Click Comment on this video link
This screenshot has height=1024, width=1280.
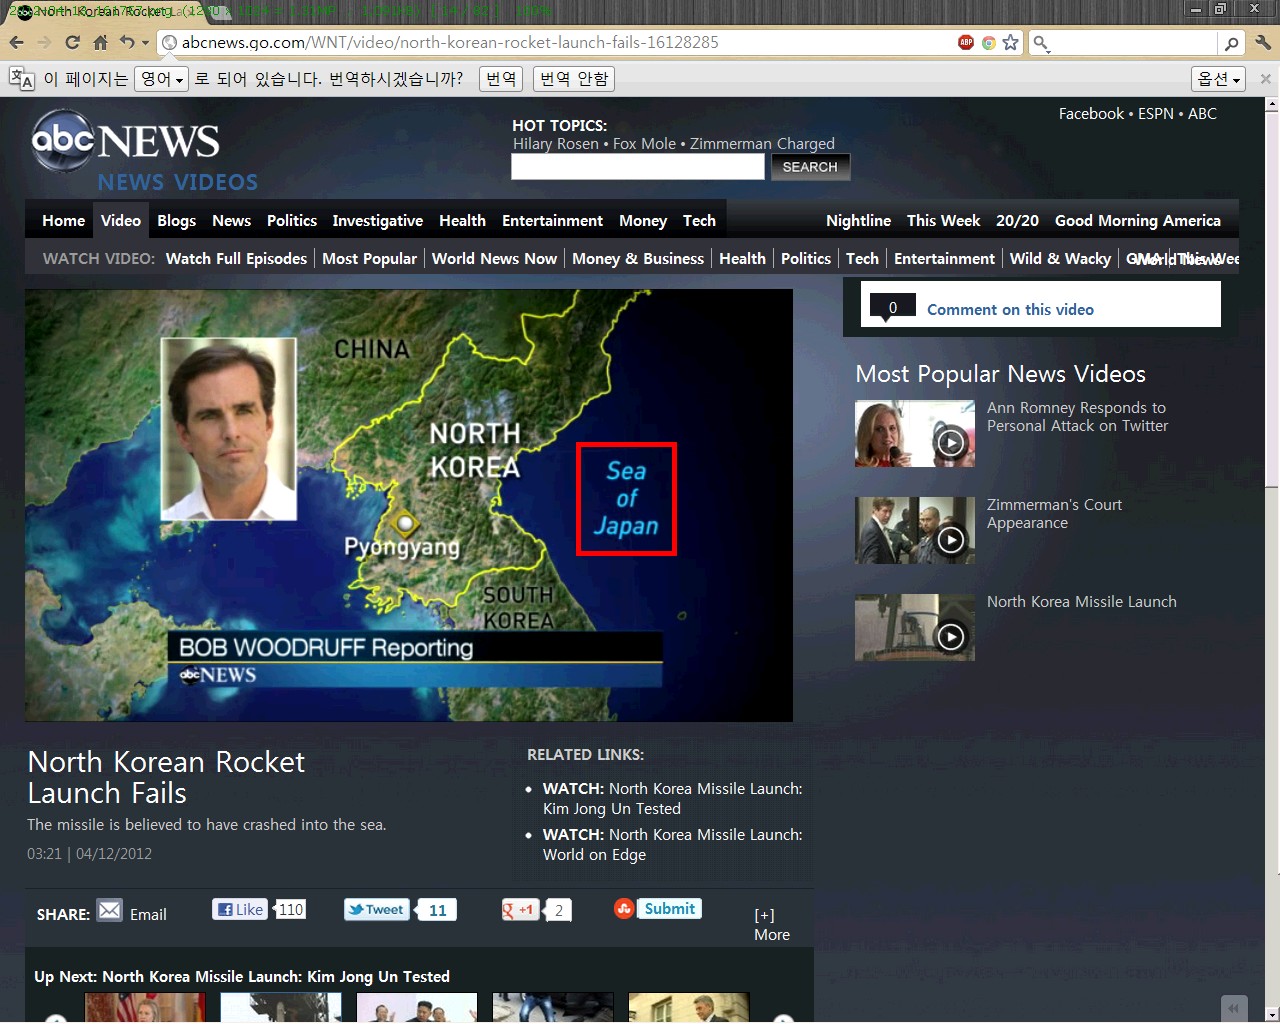click(1010, 310)
